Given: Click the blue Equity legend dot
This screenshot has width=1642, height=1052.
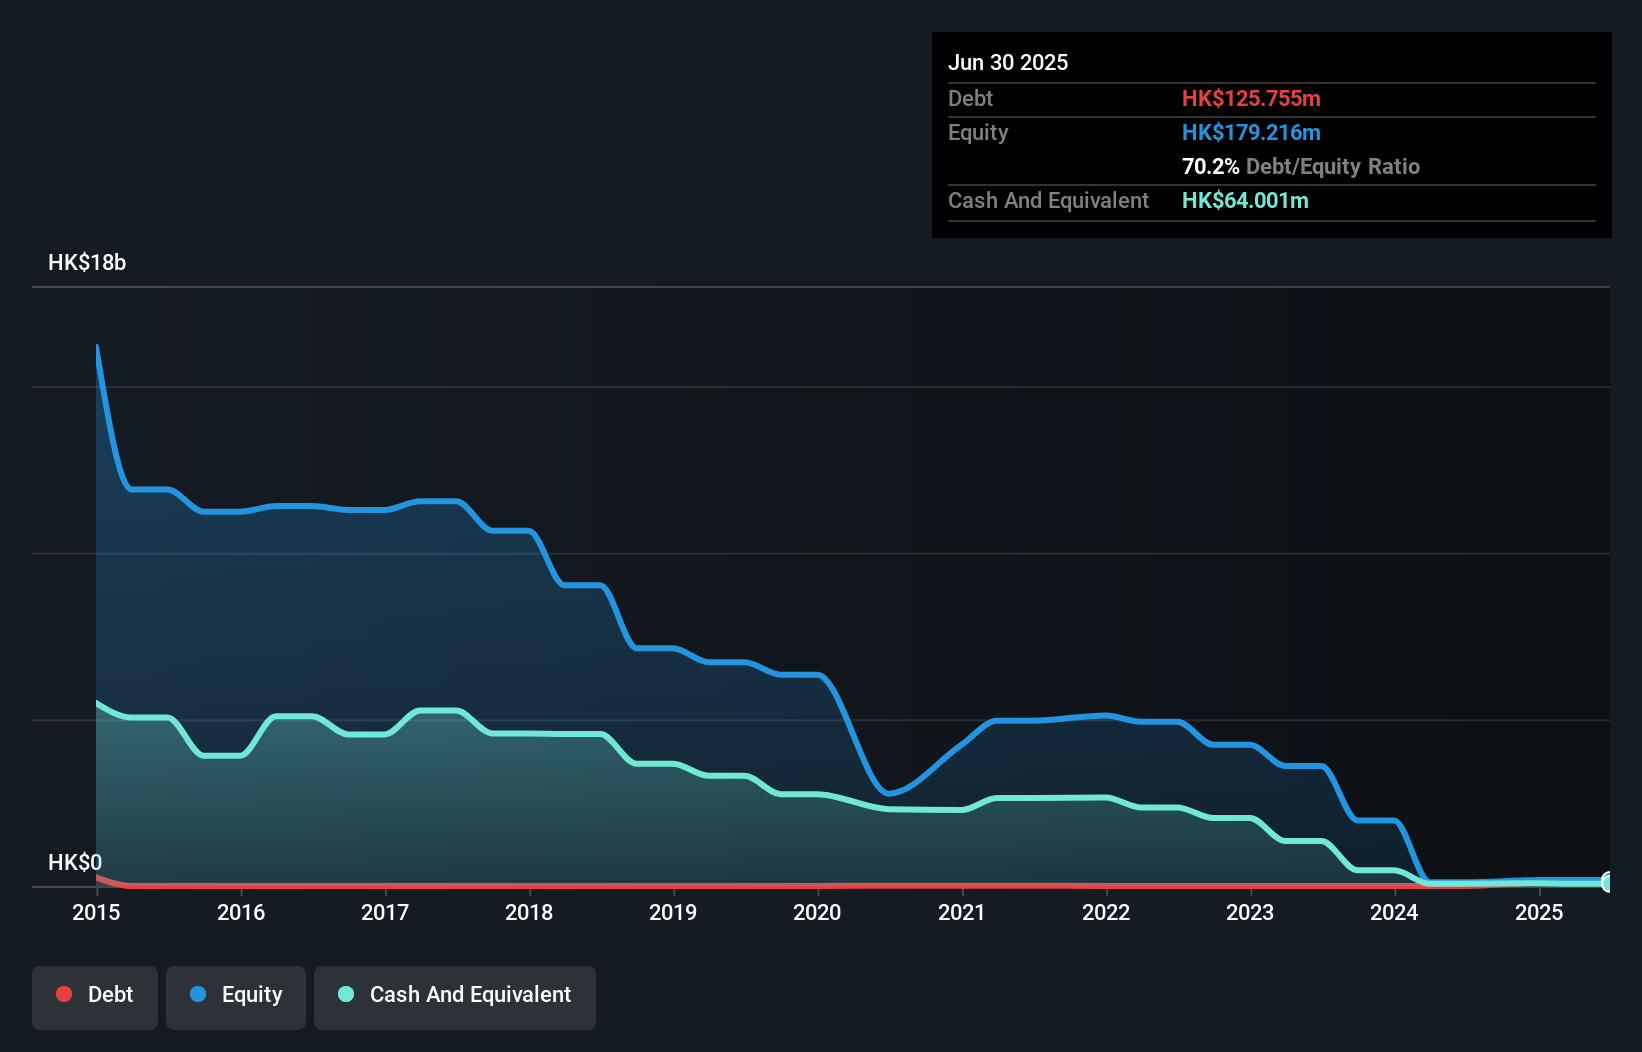Looking at the screenshot, I should (x=198, y=994).
